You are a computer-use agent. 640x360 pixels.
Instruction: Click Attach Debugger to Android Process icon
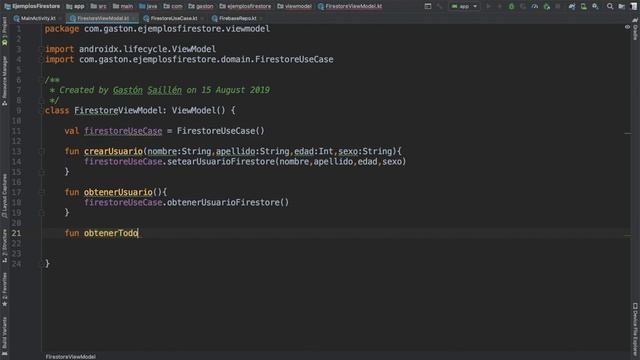[x=547, y=6]
